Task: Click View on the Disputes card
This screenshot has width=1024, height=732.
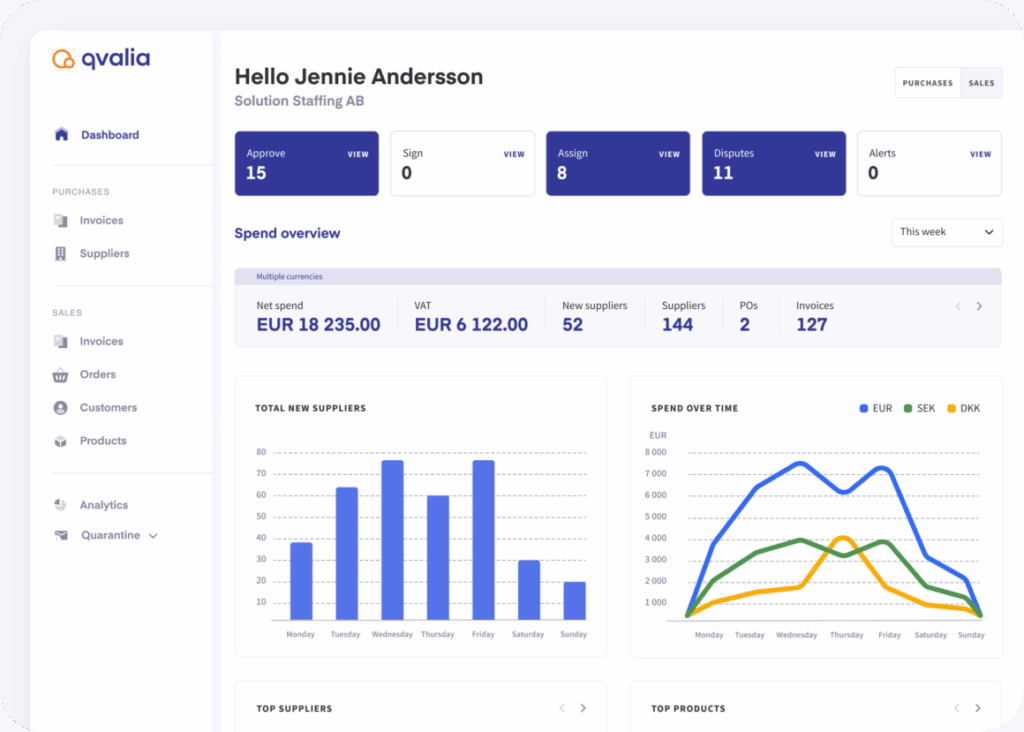Action: point(825,155)
